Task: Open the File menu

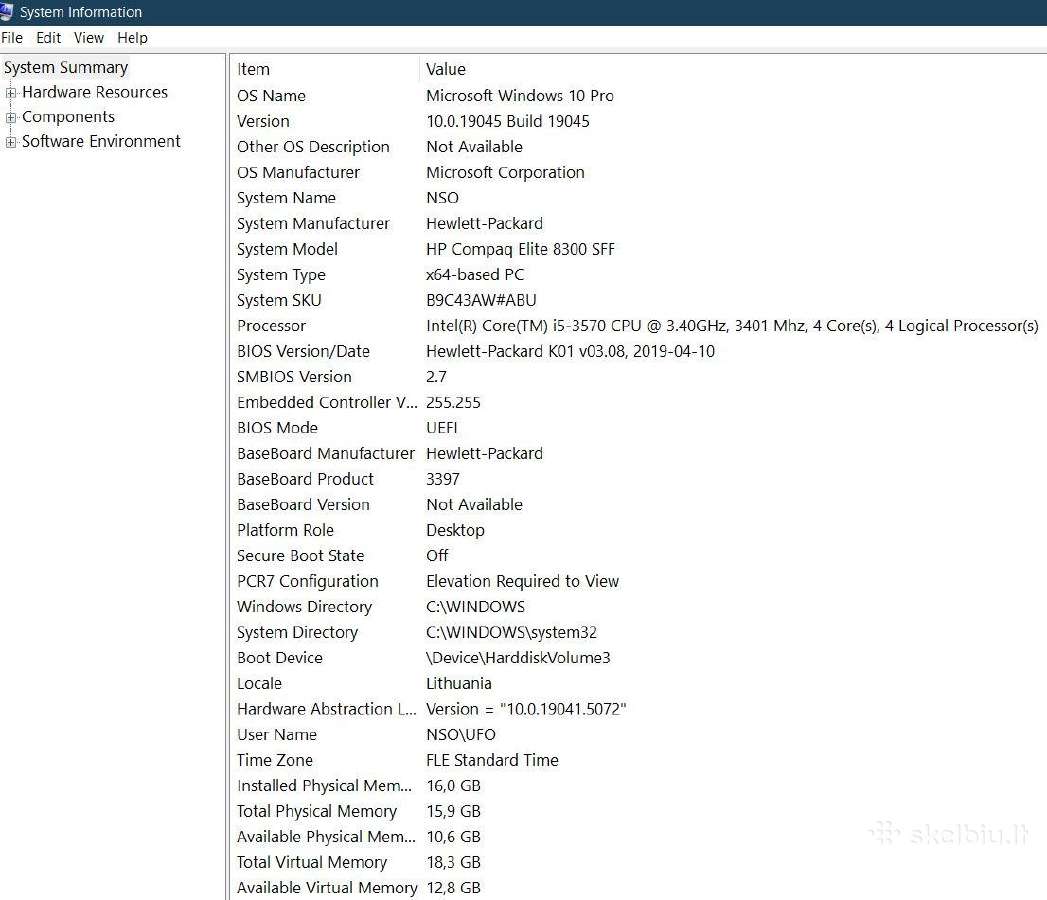Action: coord(12,38)
